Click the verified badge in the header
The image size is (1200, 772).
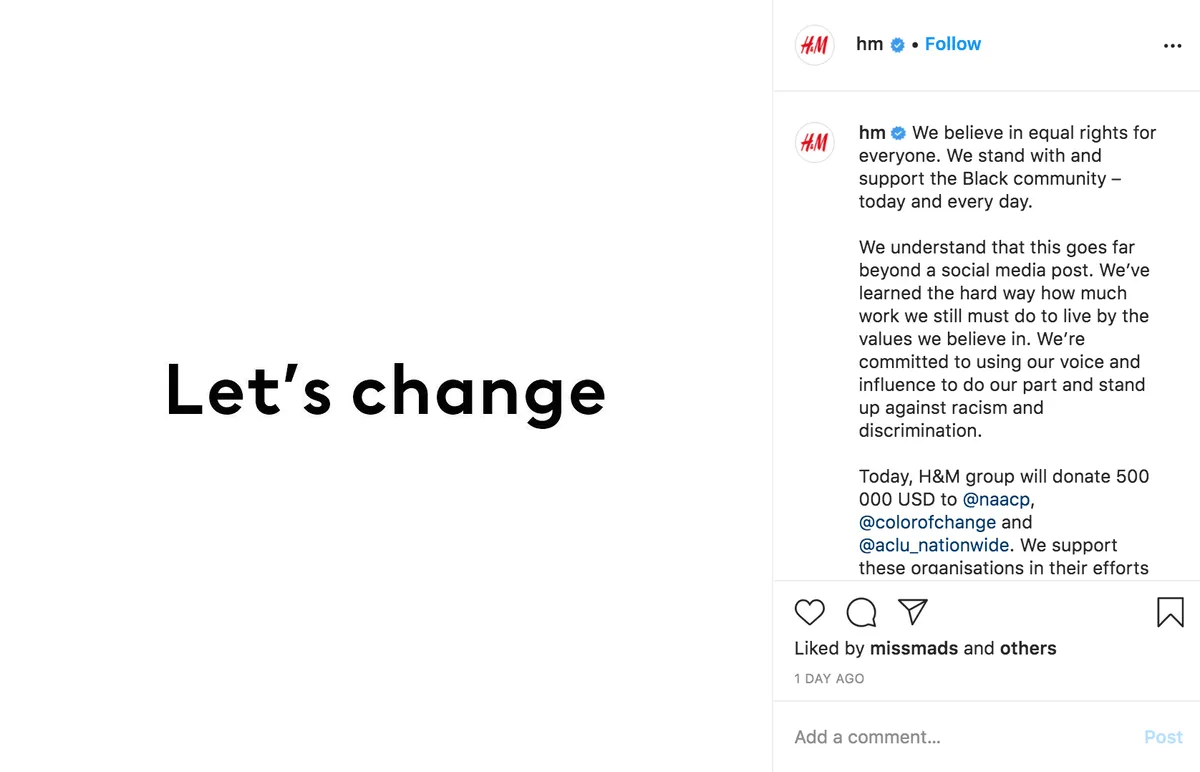click(897, 45)
